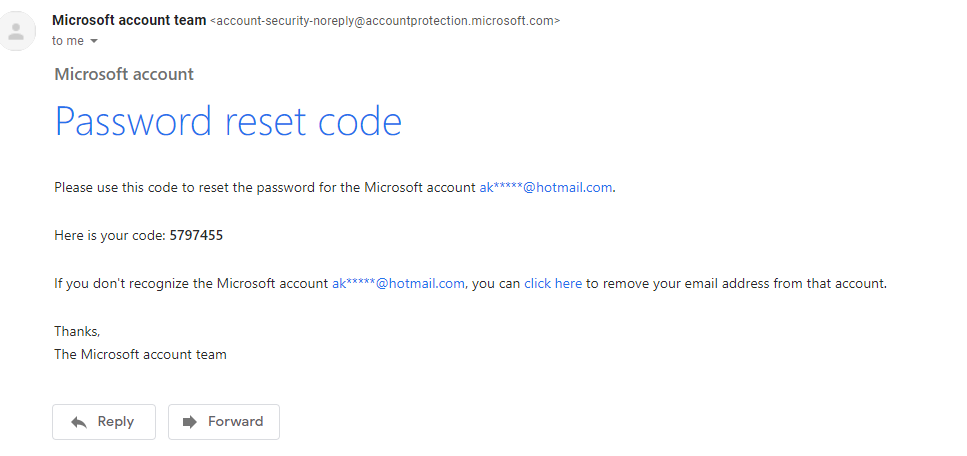Click "The Microsoft account team" signature line
The image size is (967, 456).
click(140, 354)
